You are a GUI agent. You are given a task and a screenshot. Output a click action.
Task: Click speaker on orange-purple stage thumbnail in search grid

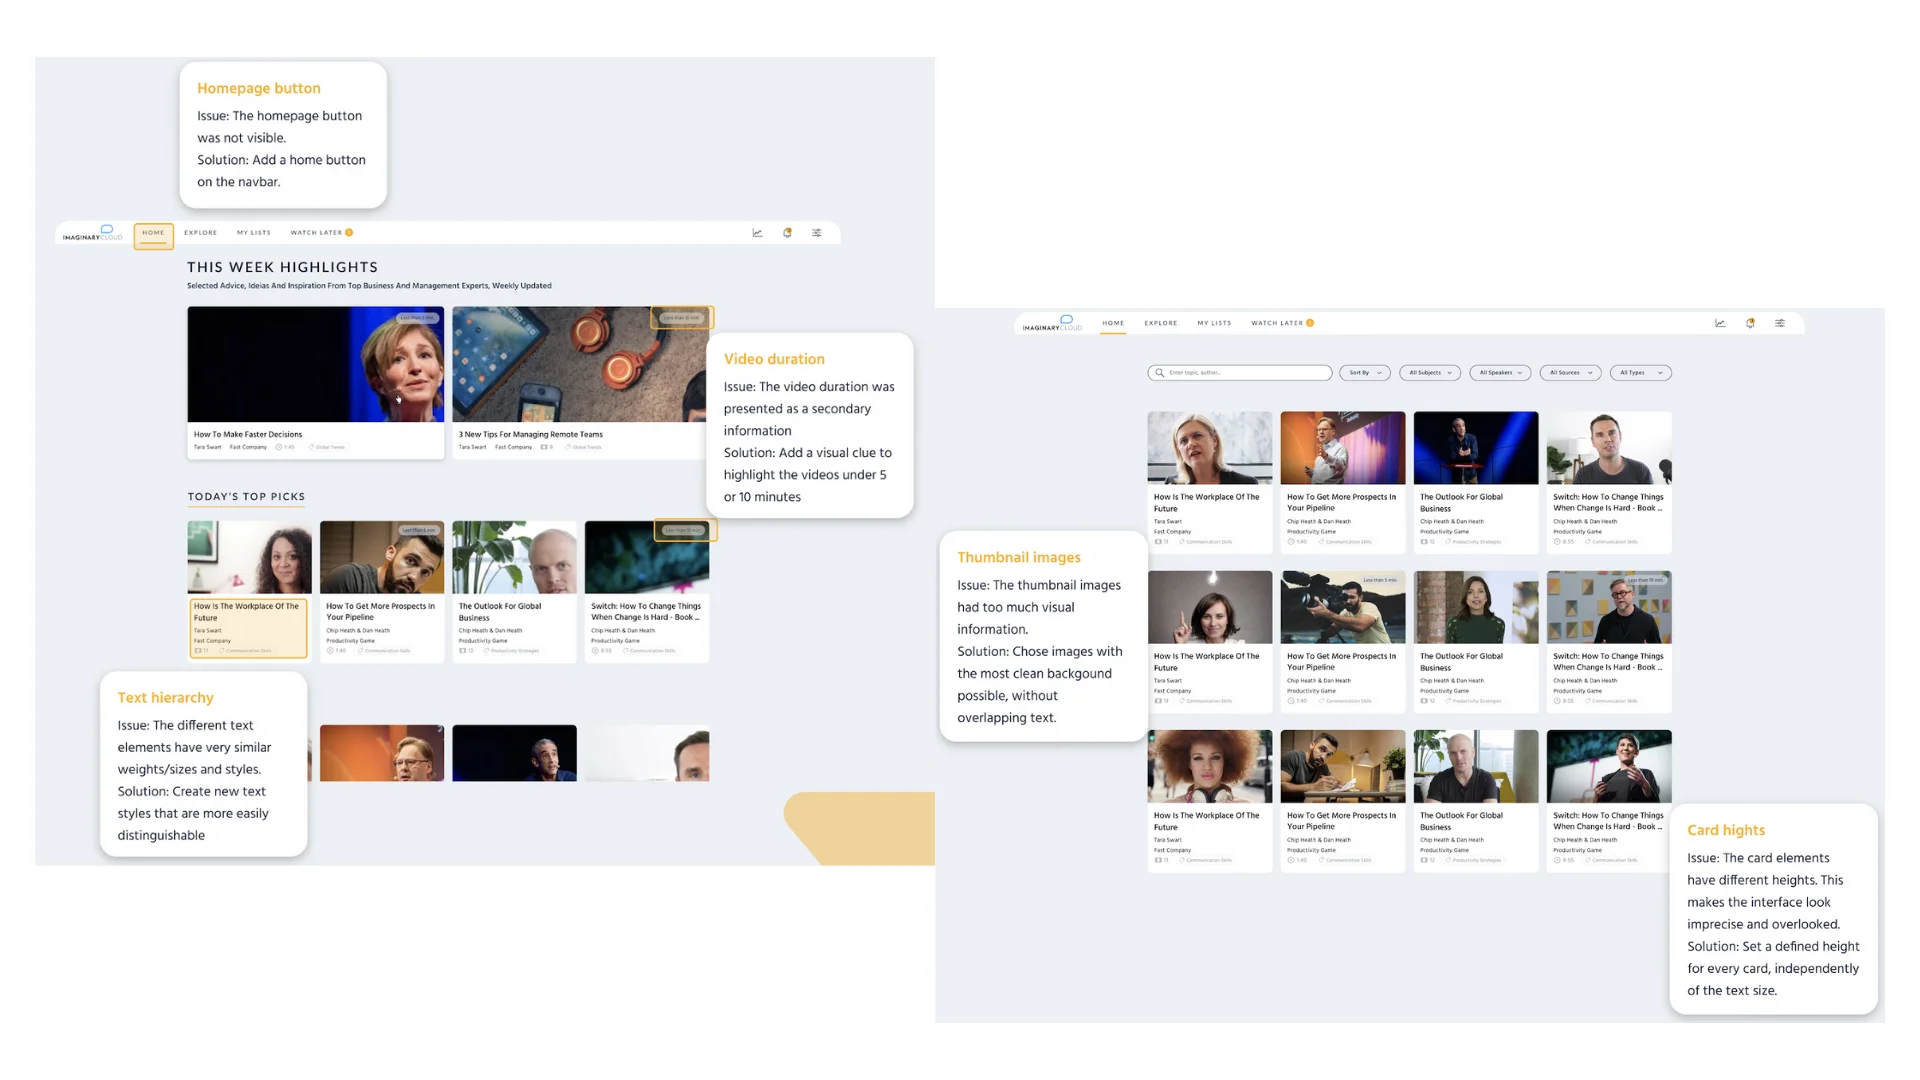[x=1343, y=448]
